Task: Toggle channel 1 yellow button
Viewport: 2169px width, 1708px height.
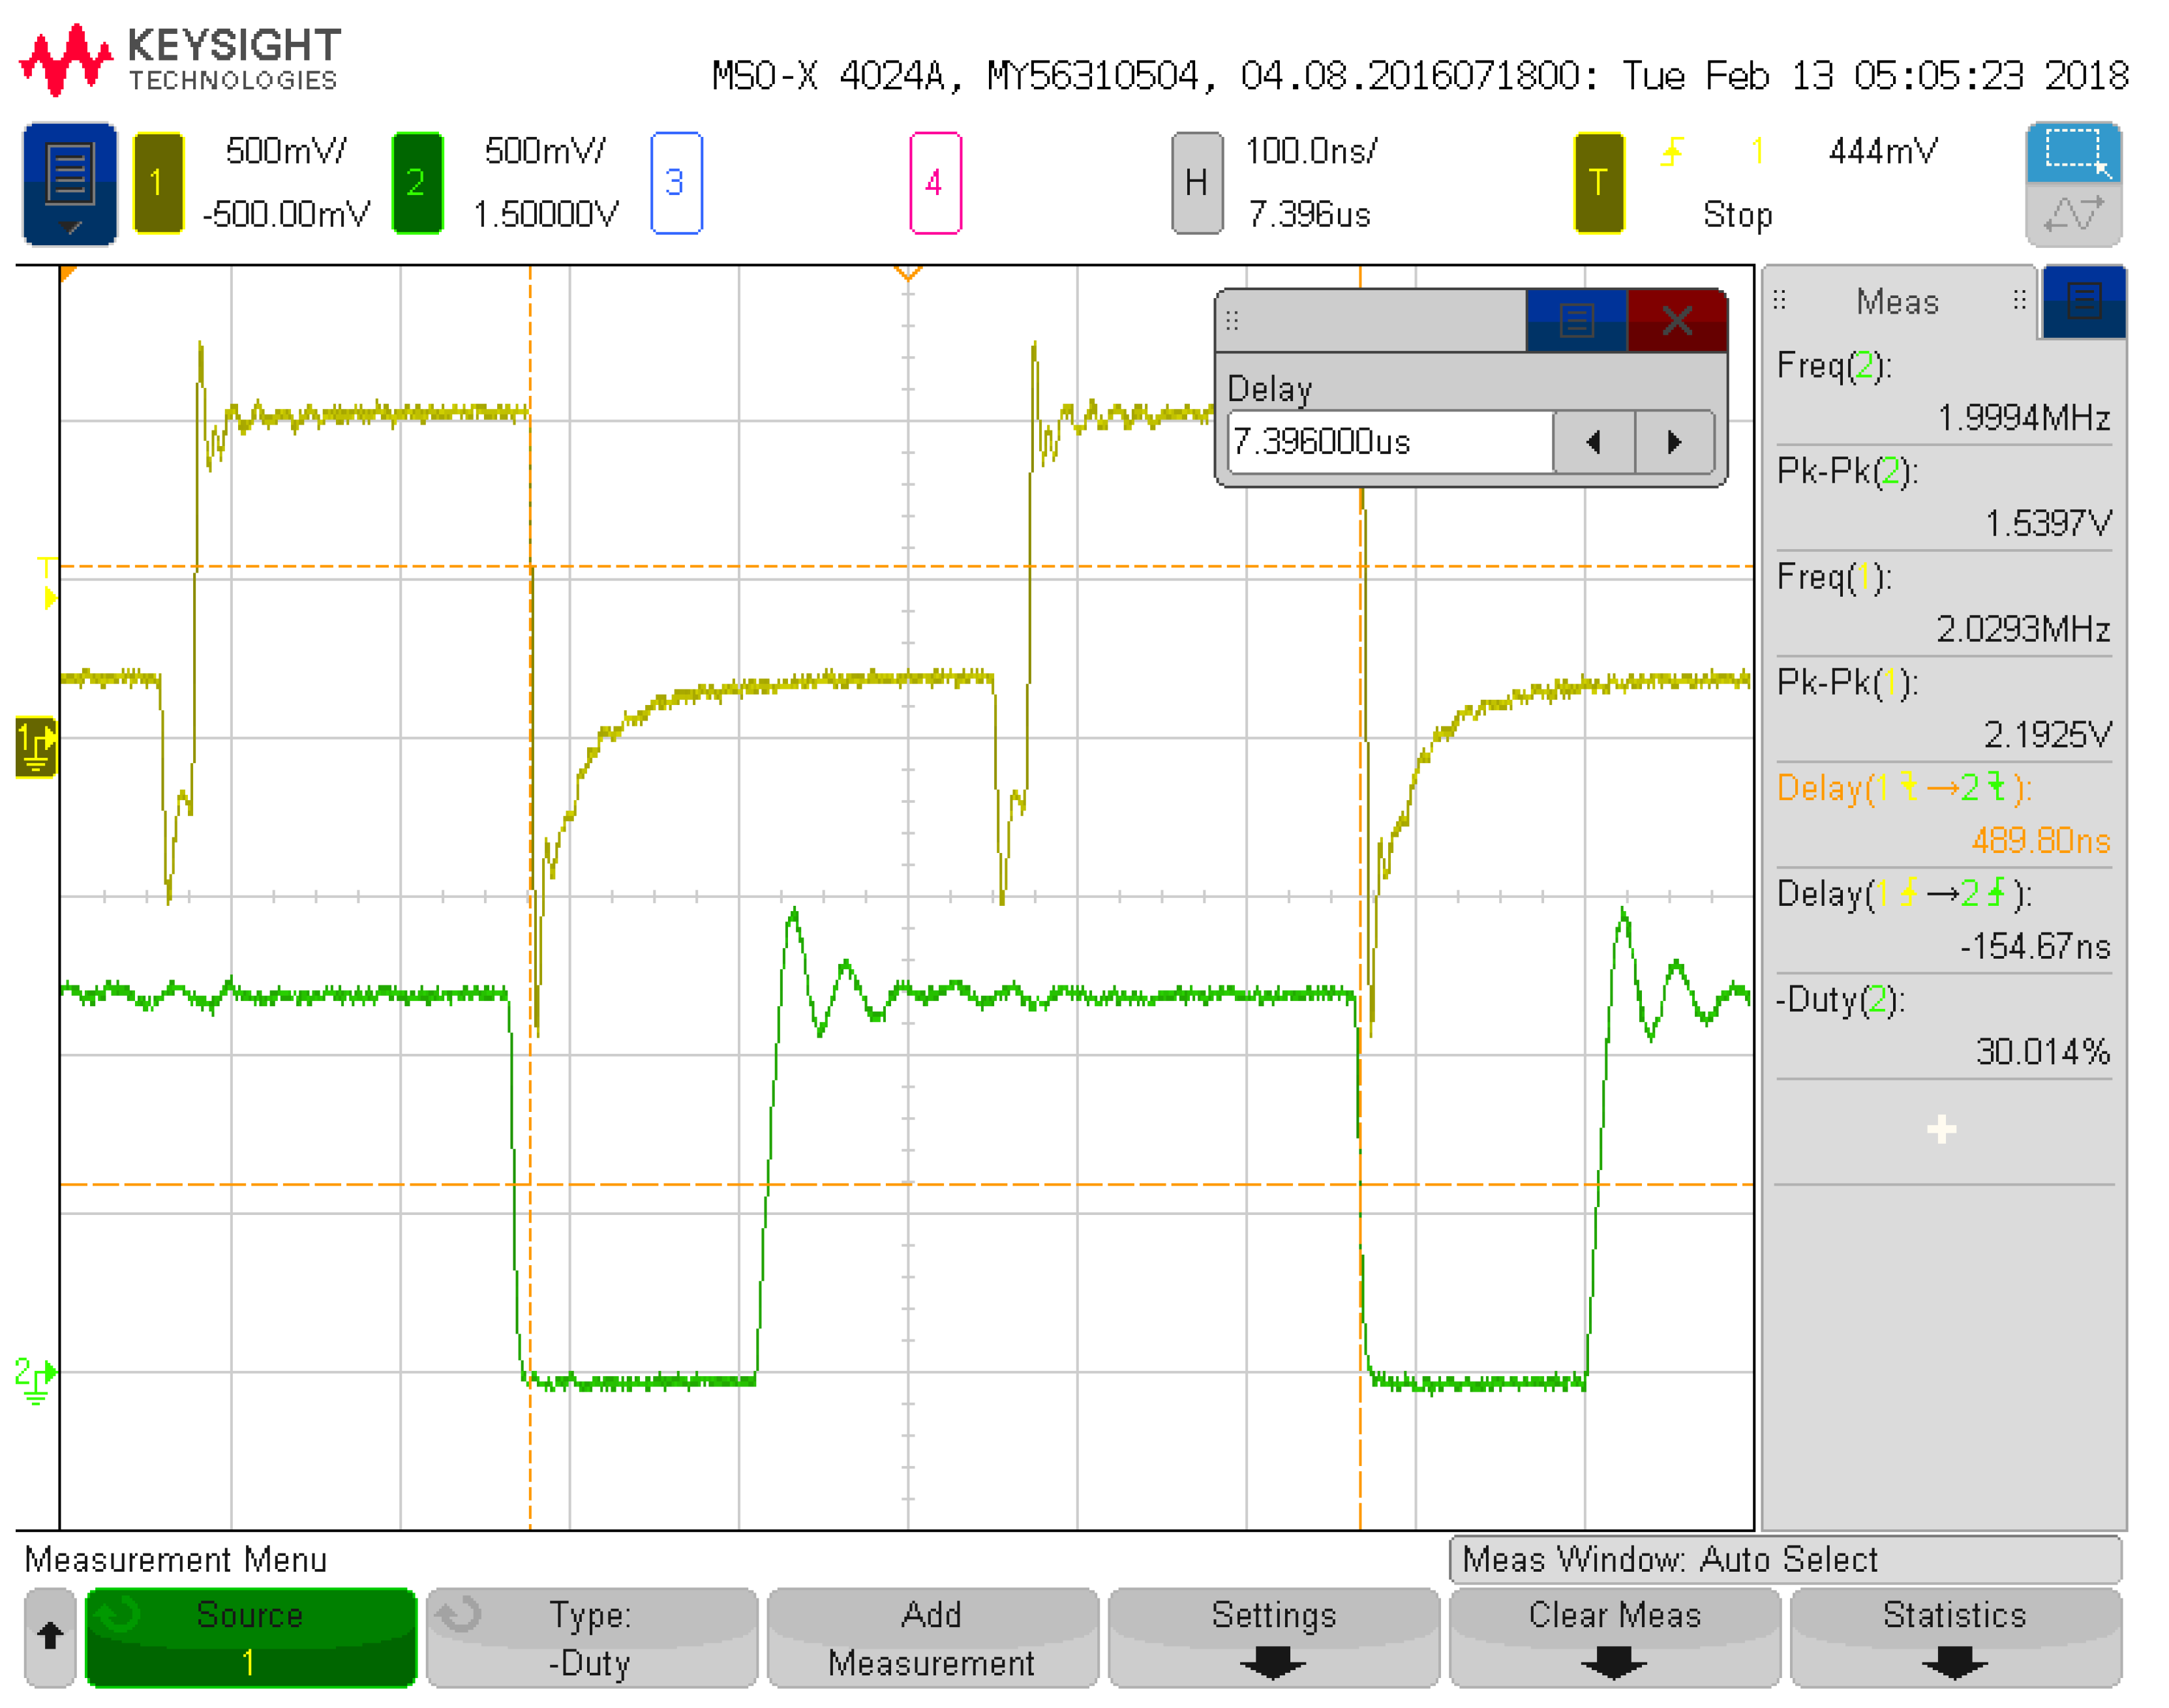Action: tap(158, 183)
